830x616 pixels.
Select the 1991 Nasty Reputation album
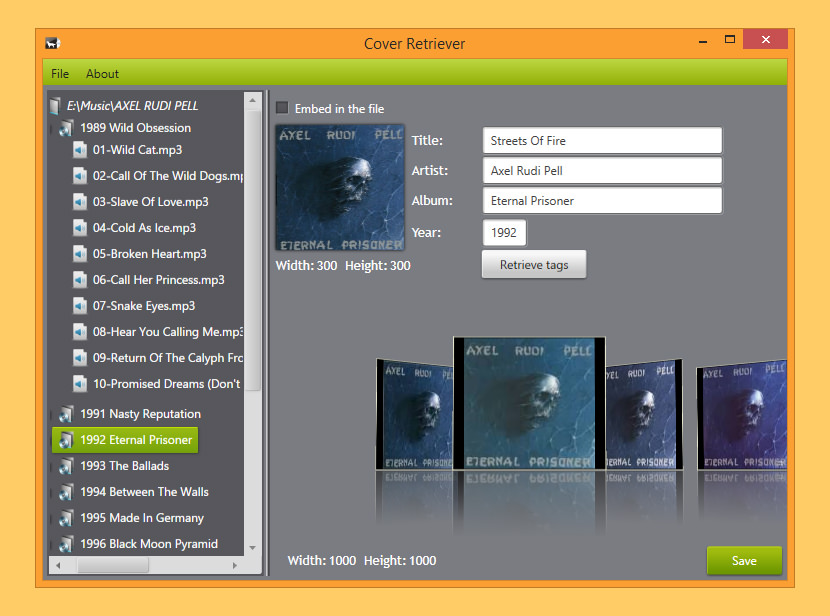click(140, 414)
